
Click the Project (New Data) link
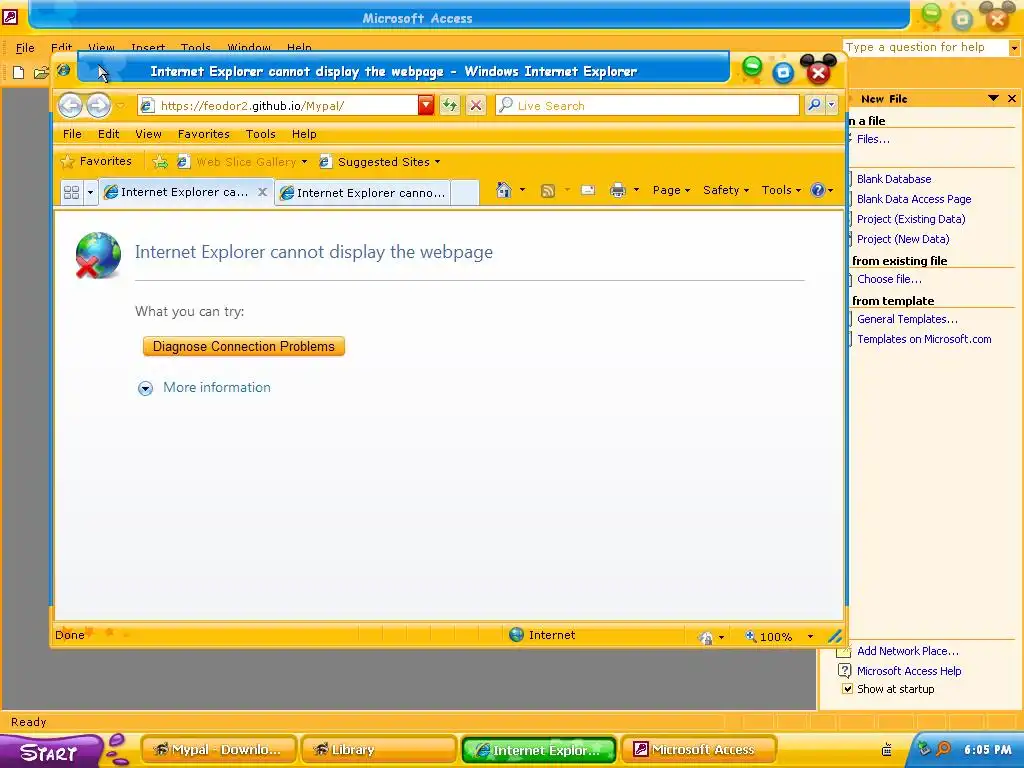tap(903, 239)
